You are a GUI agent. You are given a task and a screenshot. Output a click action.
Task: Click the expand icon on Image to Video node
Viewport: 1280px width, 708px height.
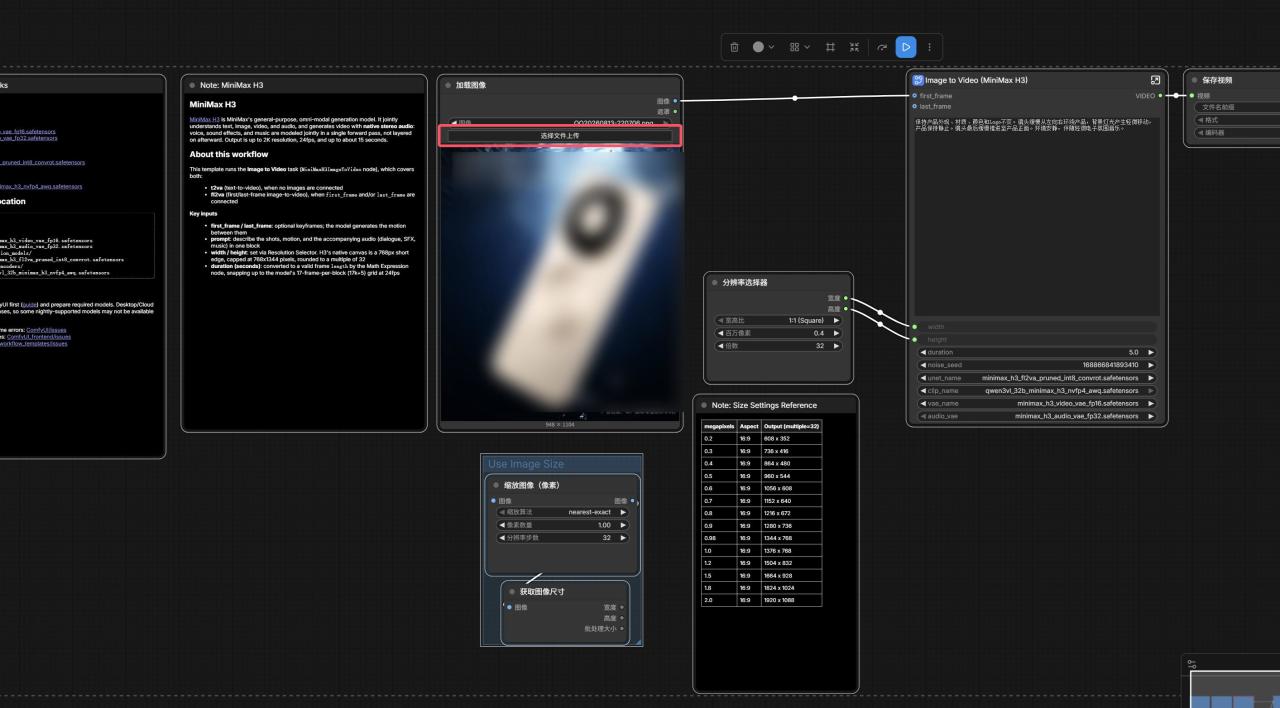point(1155,80)
